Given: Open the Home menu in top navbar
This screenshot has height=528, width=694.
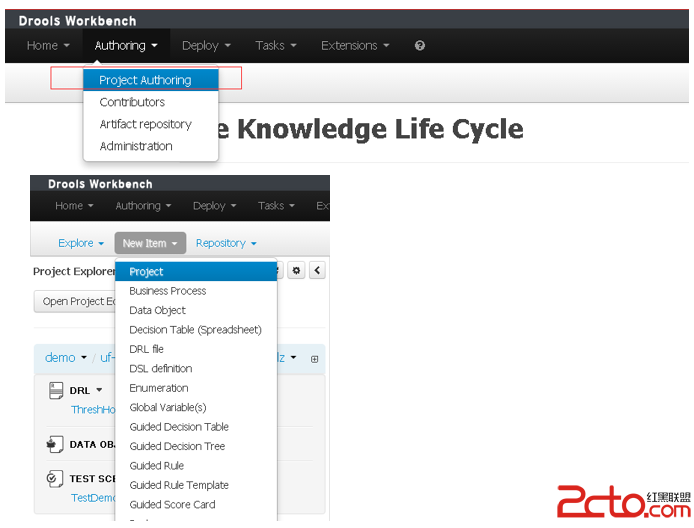Looking at the screenshot, I should coord(48,46).
